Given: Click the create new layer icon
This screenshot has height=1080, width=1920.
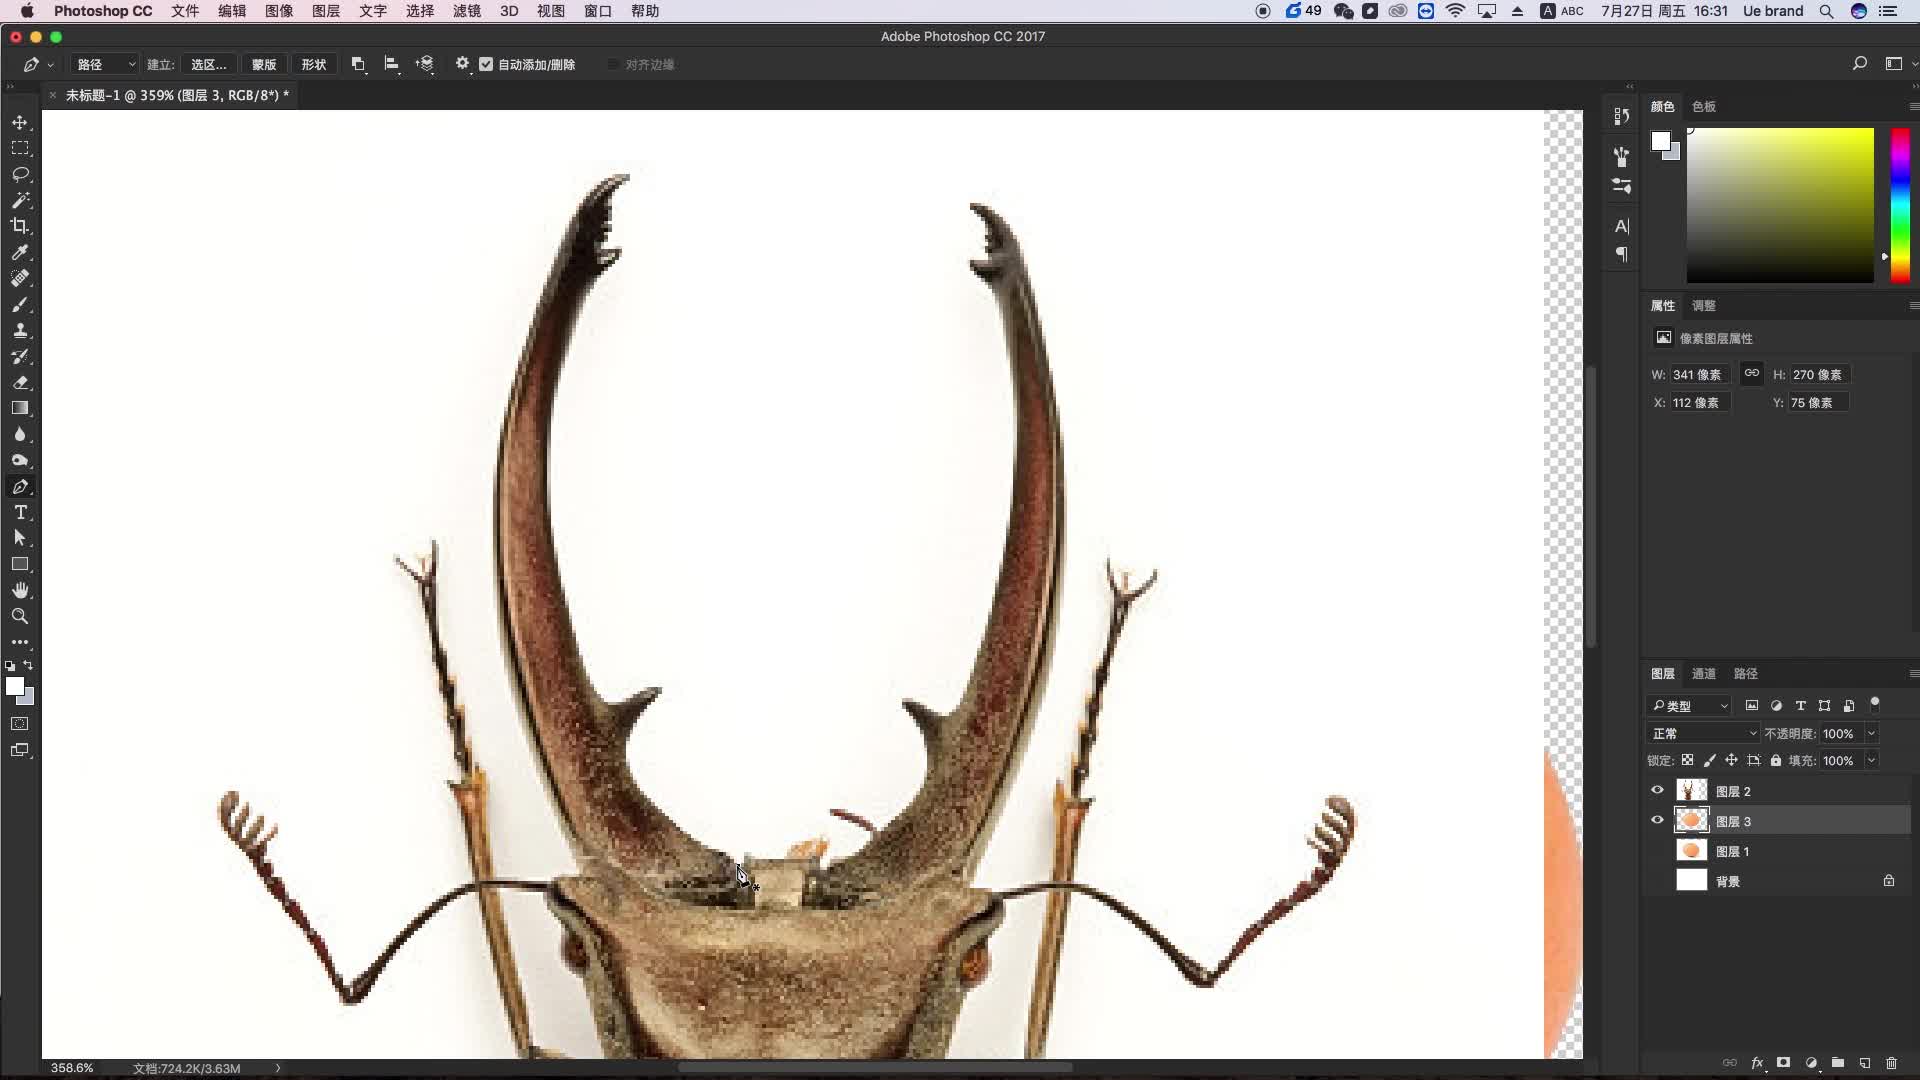Looking at the screenshot, I should (x=1864, y=1063).
